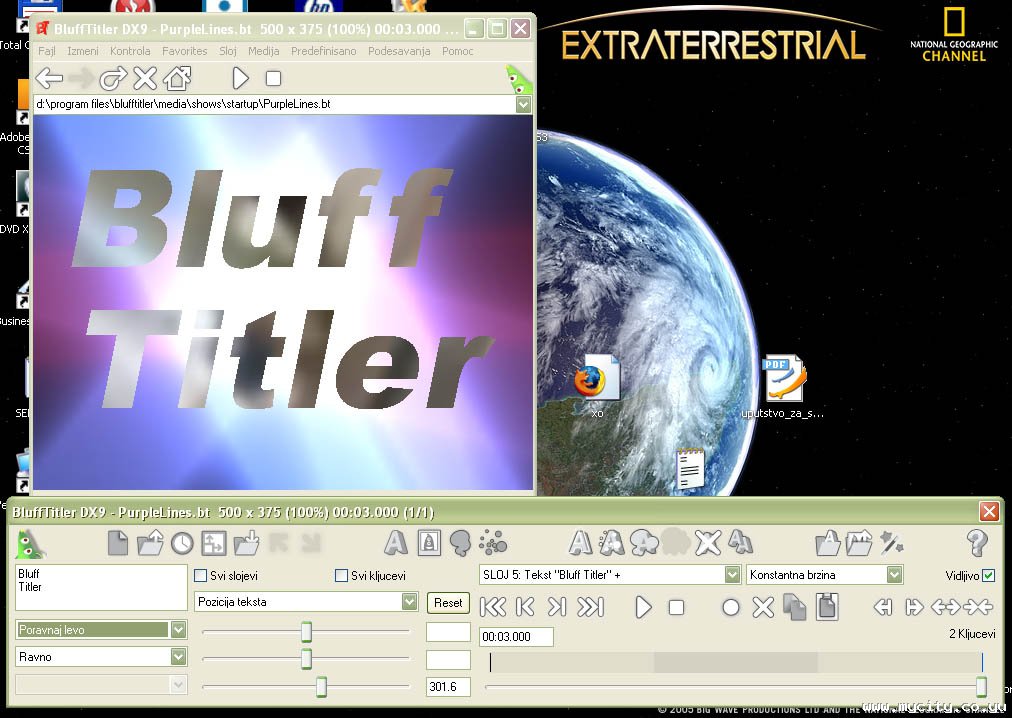Click the paste key clipboard icon
Screen dimensions: 1012x718
click(x=827, y=607)
